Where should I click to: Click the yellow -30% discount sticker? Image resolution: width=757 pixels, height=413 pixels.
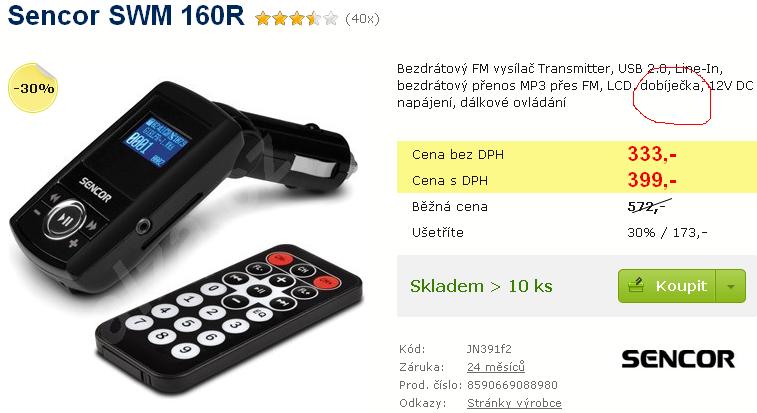33,88
